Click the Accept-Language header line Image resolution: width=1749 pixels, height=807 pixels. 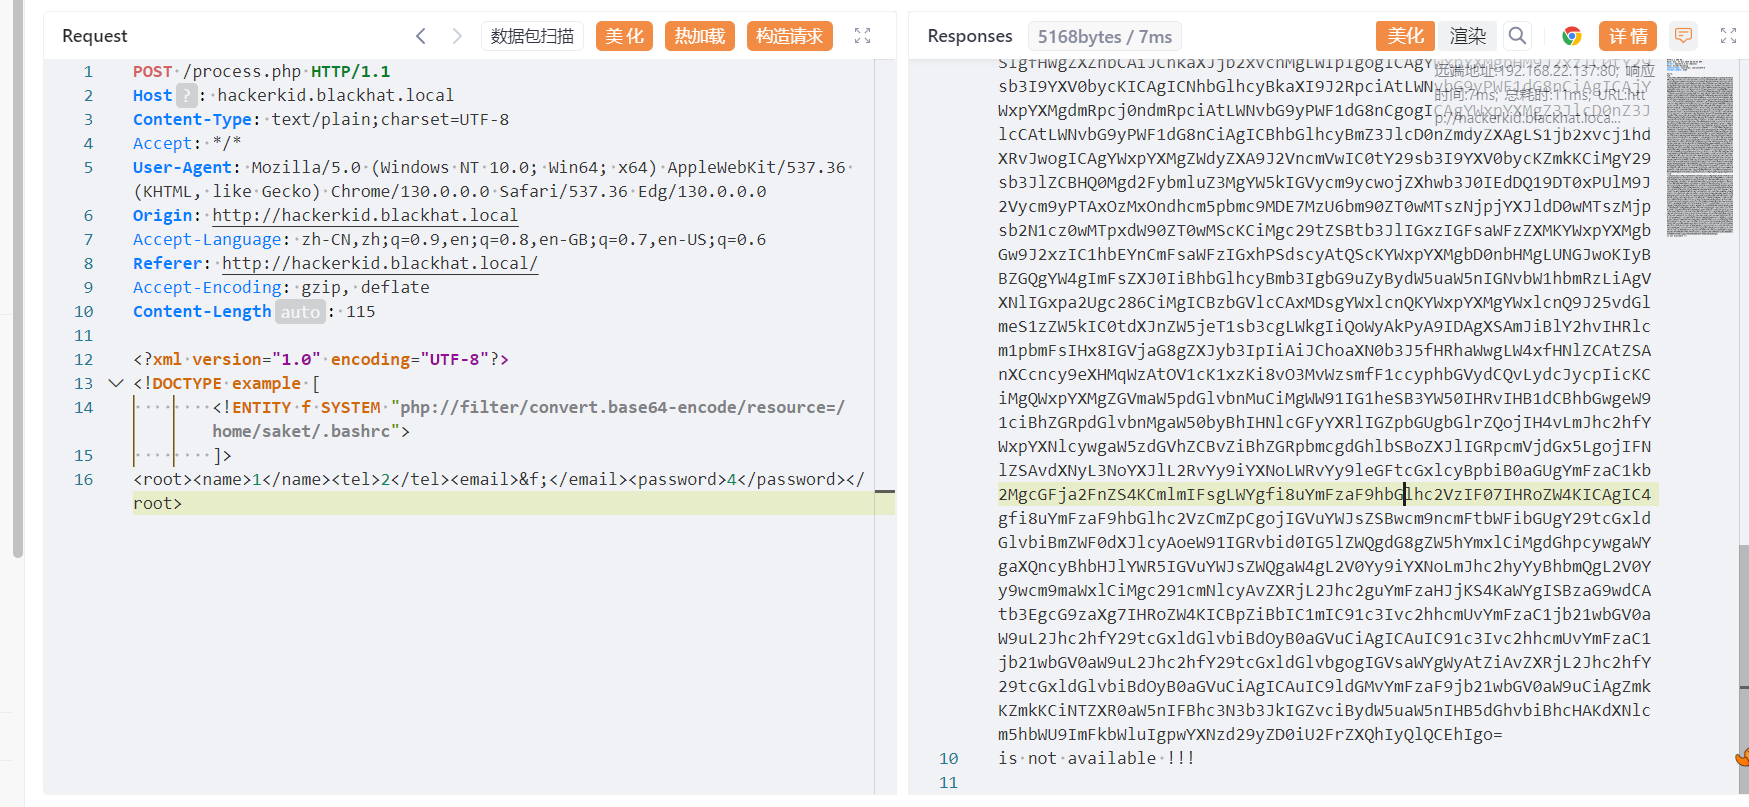click(450, 239)
